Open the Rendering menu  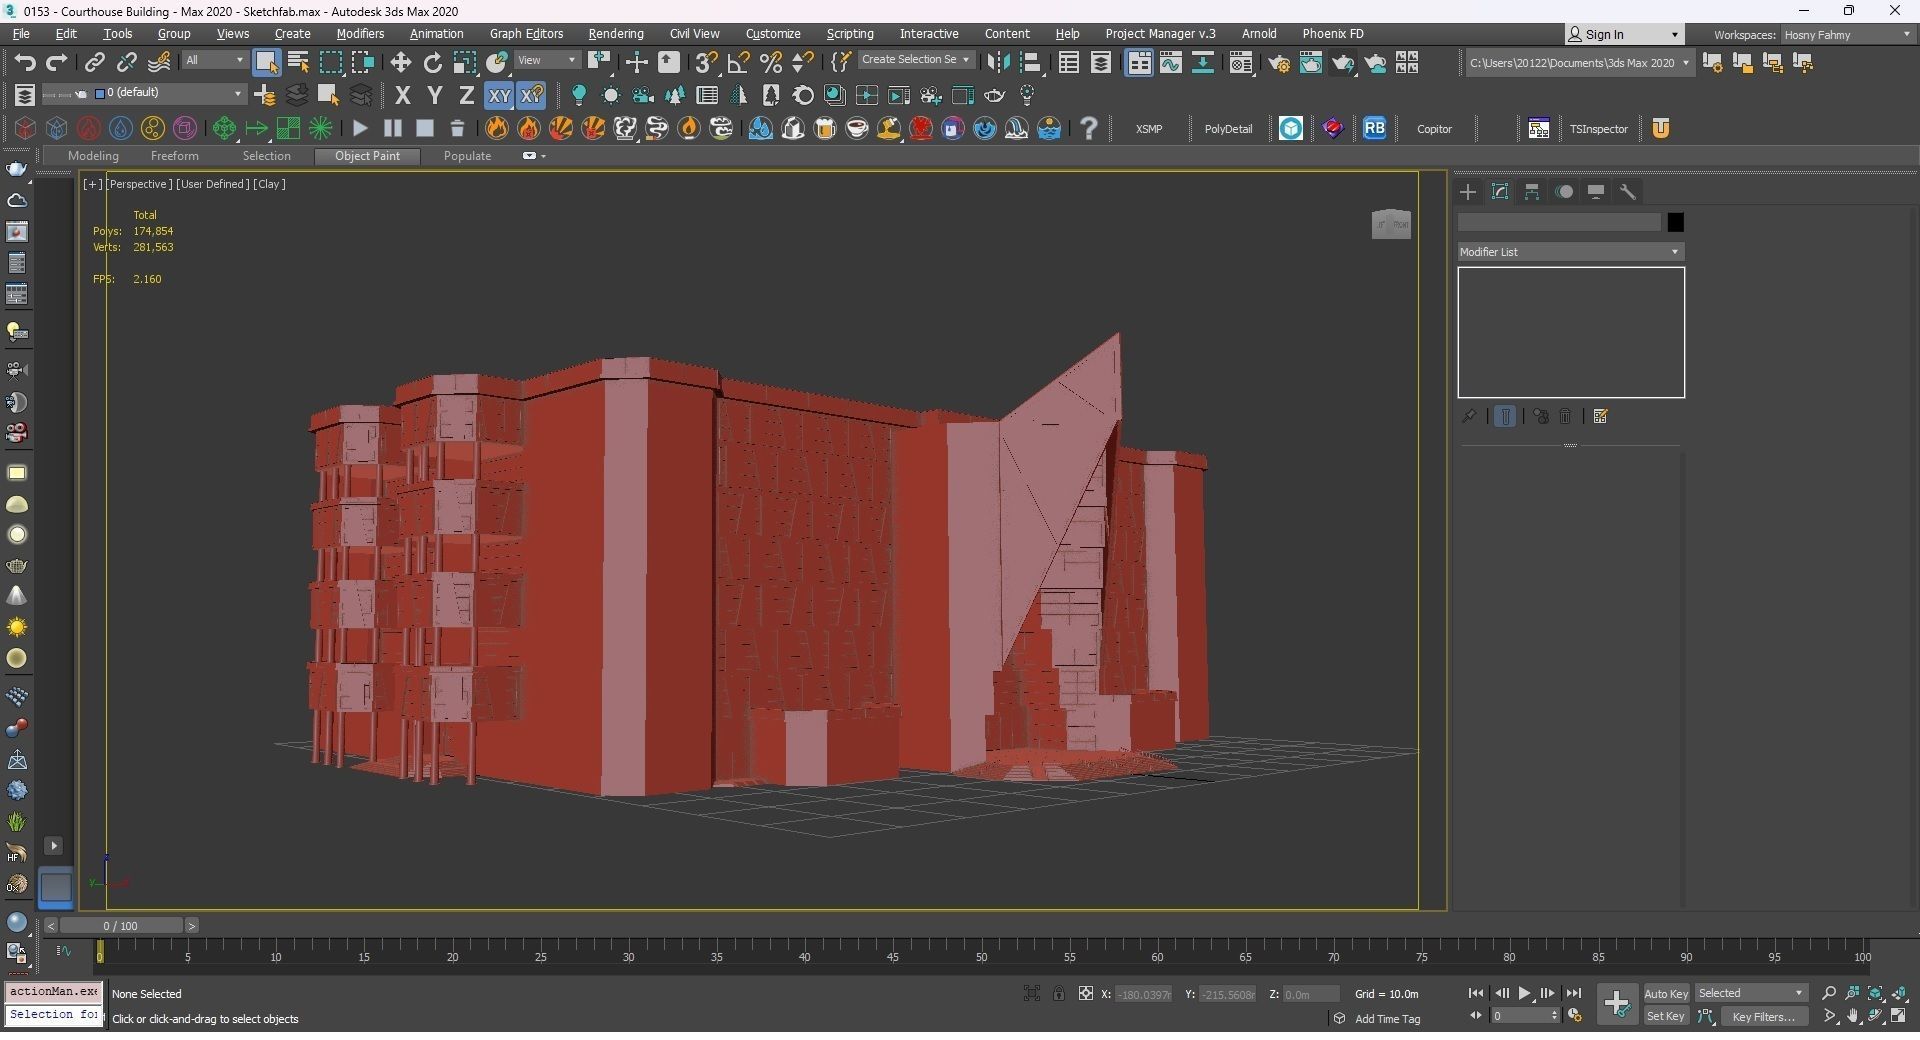[x=615, y=34]
